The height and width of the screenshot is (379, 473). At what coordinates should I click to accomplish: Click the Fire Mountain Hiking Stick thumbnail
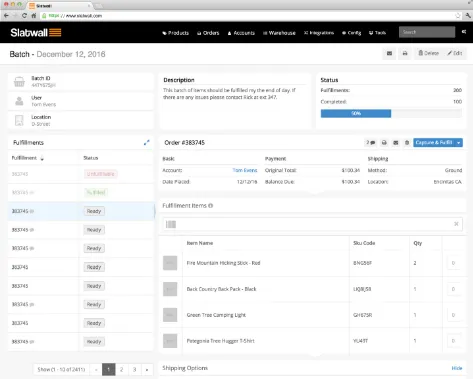(170, 263)
